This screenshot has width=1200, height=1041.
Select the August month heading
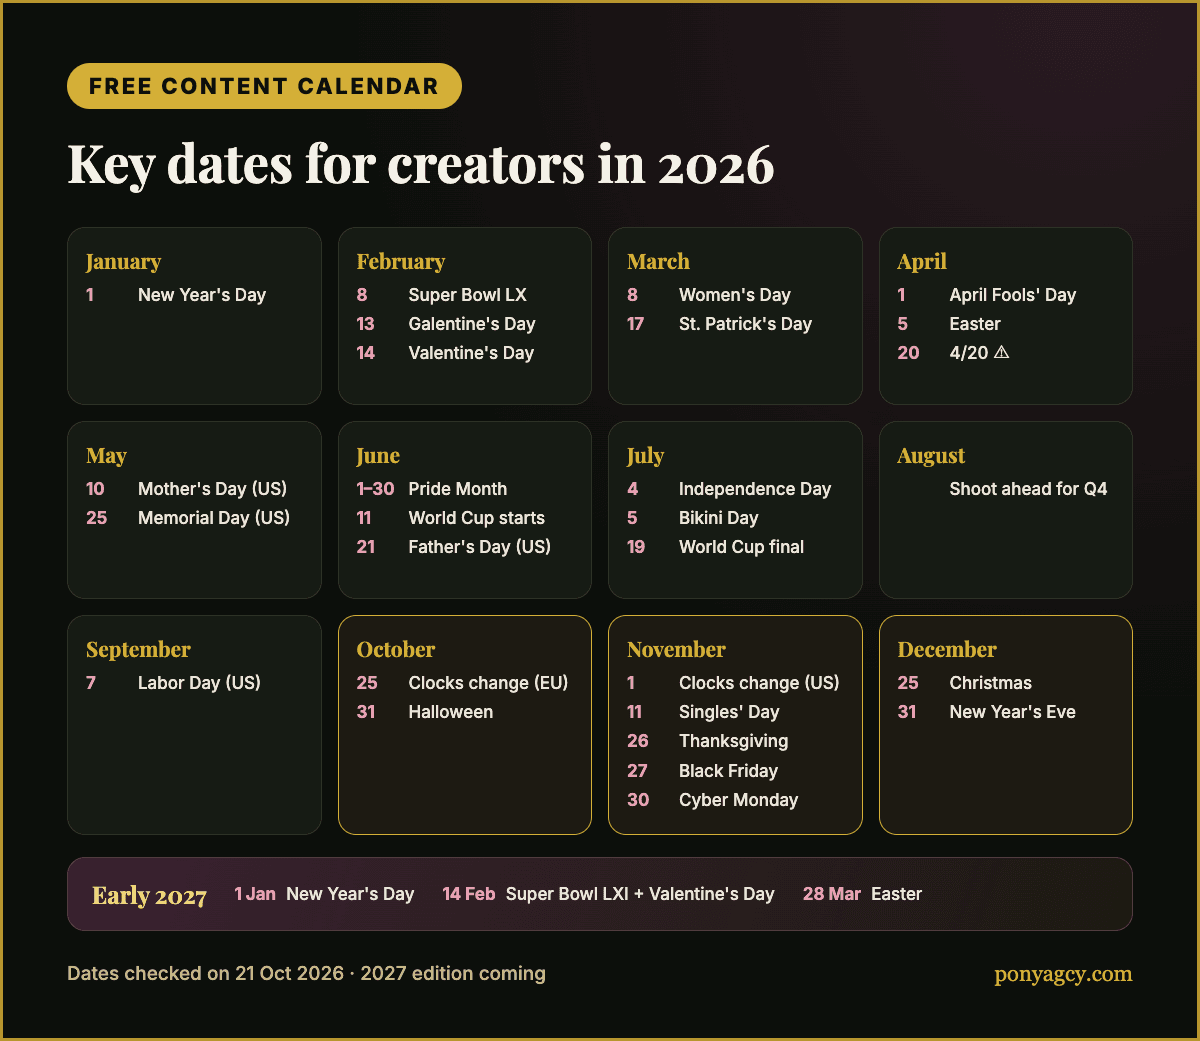point(931,456)
